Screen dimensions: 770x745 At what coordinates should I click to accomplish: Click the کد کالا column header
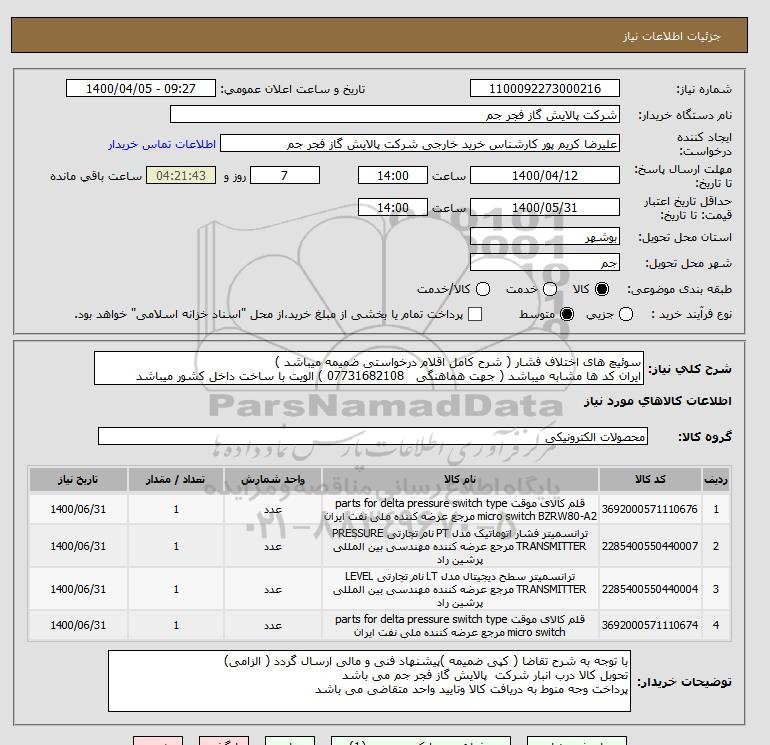click(x=650, y=479)
